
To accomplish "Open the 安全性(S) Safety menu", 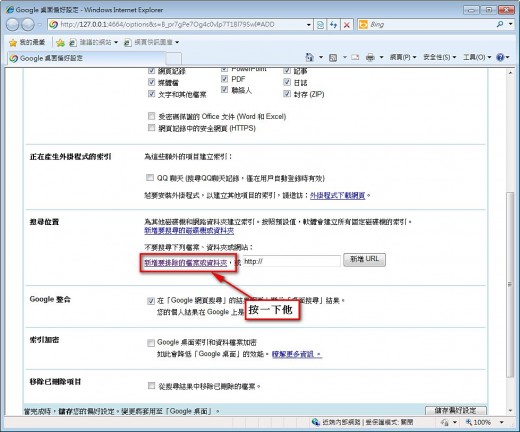I will [x=439, y=57].
